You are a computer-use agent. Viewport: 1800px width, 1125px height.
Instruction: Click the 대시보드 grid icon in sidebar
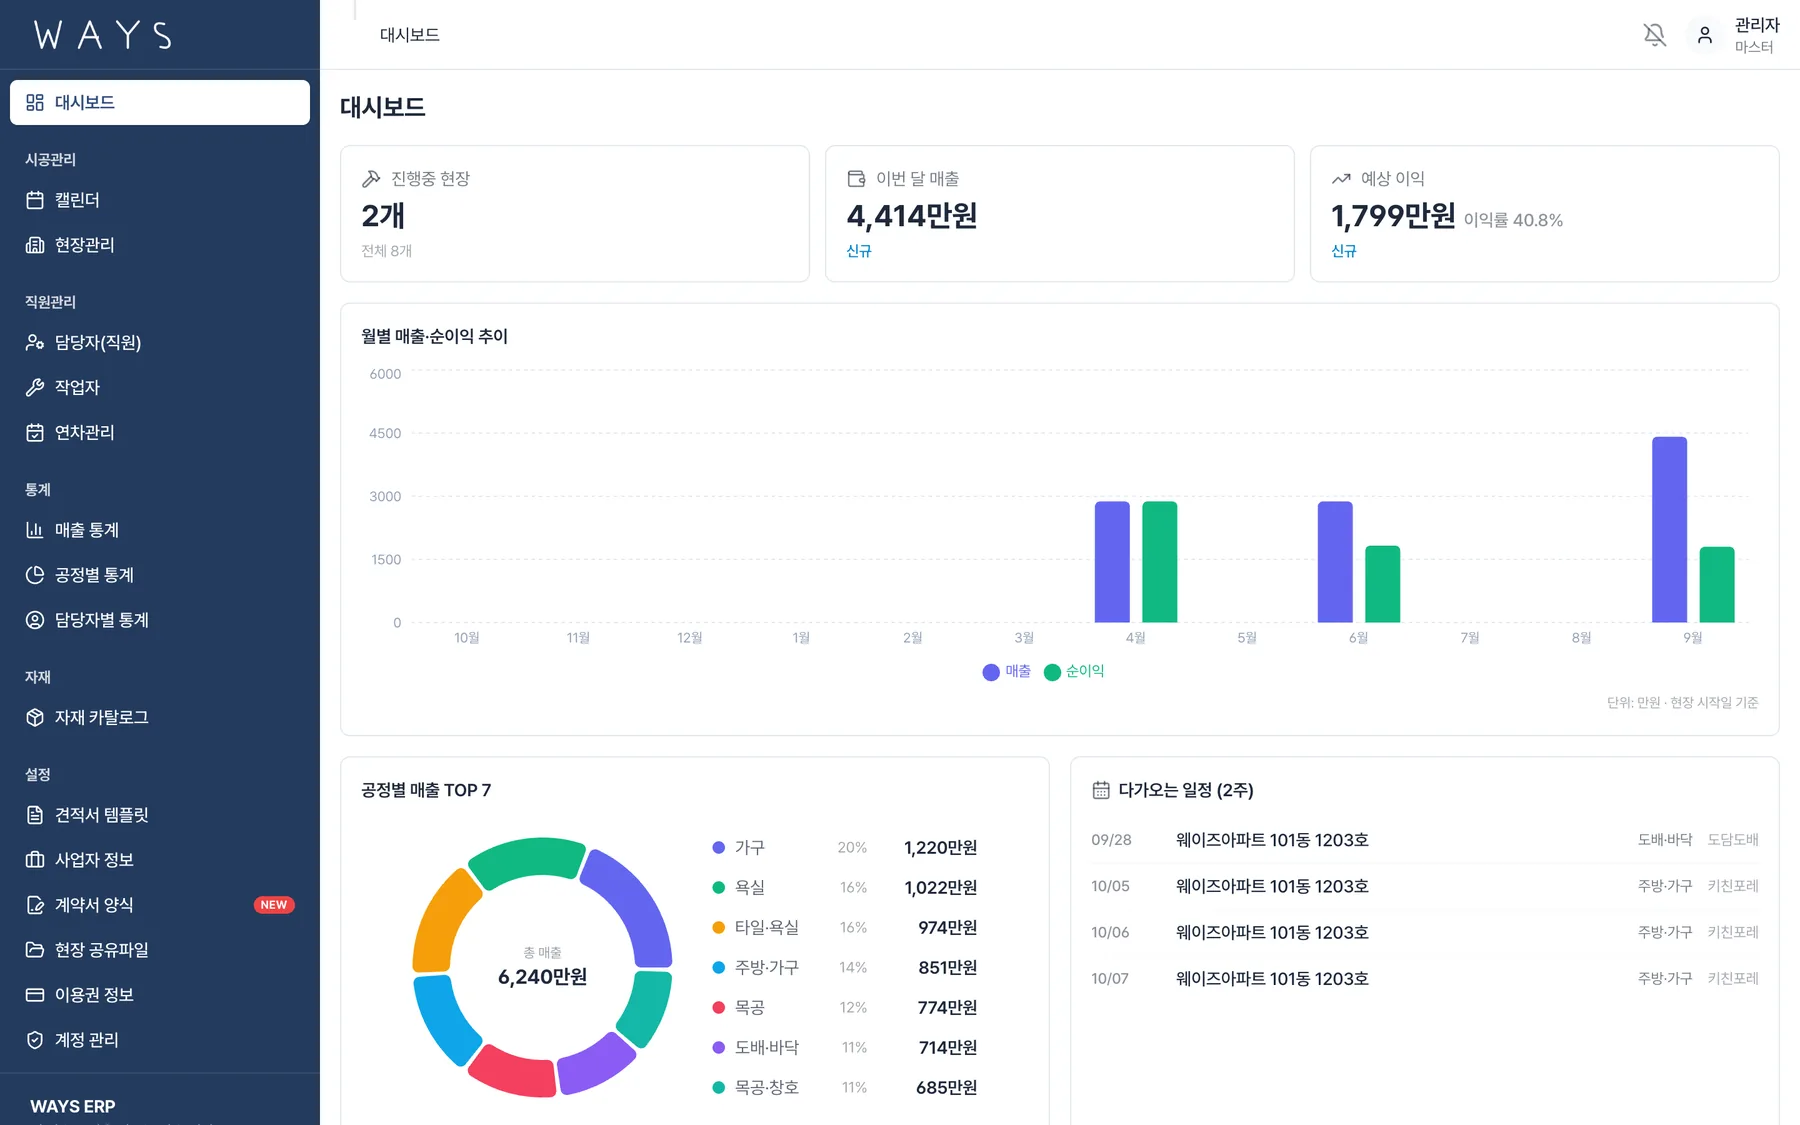tap(35, 102)
